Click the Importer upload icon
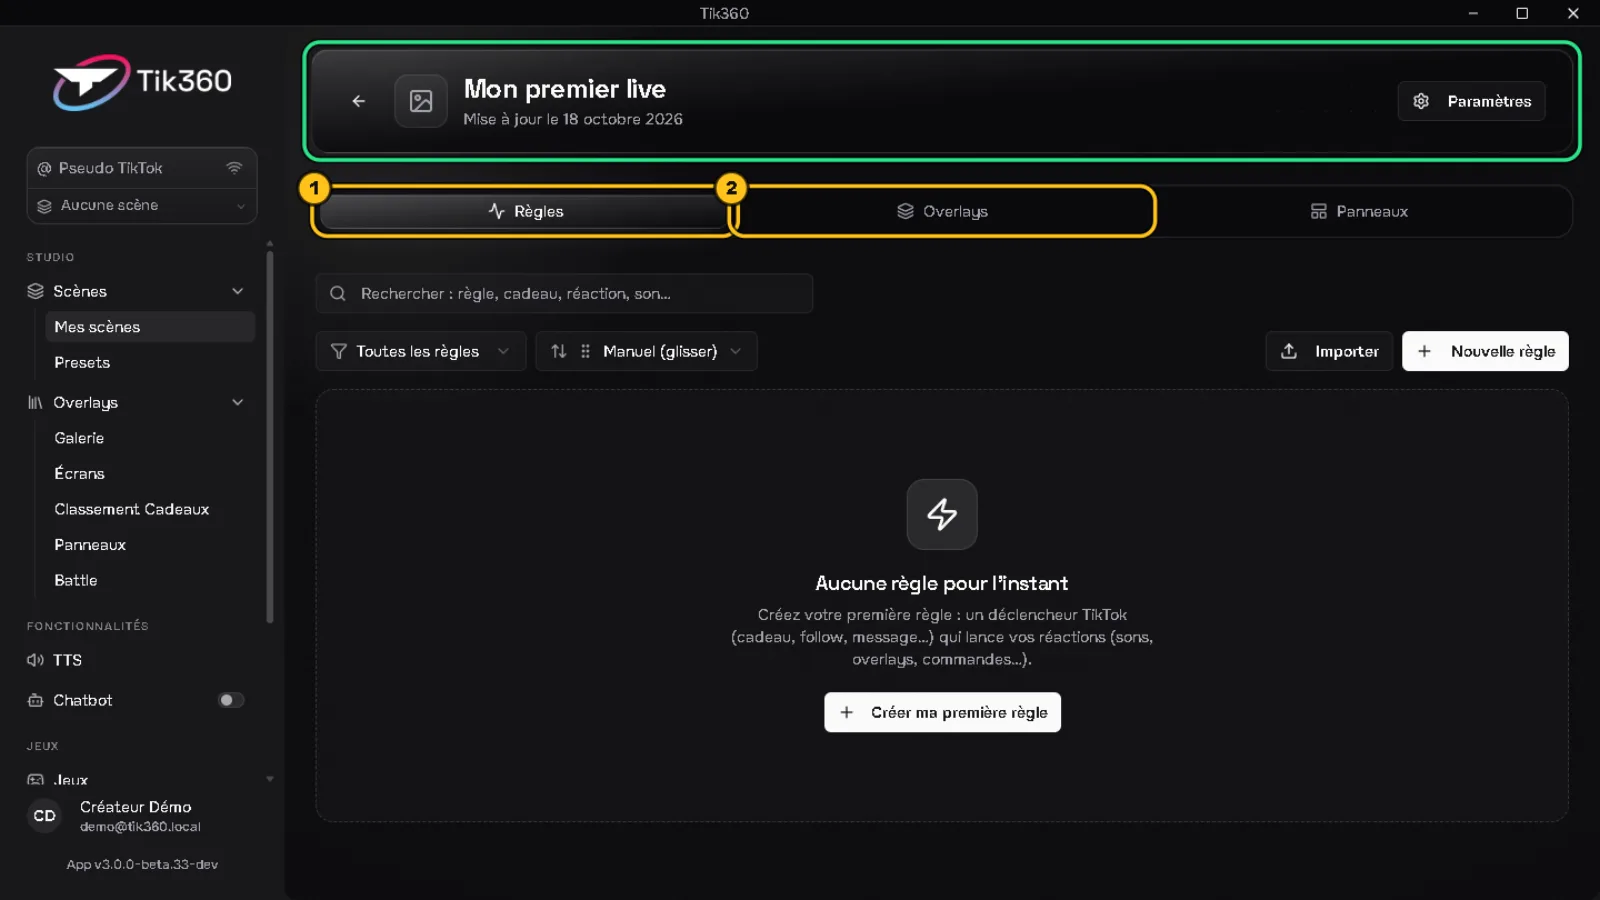 click(x=1289, y=351)
